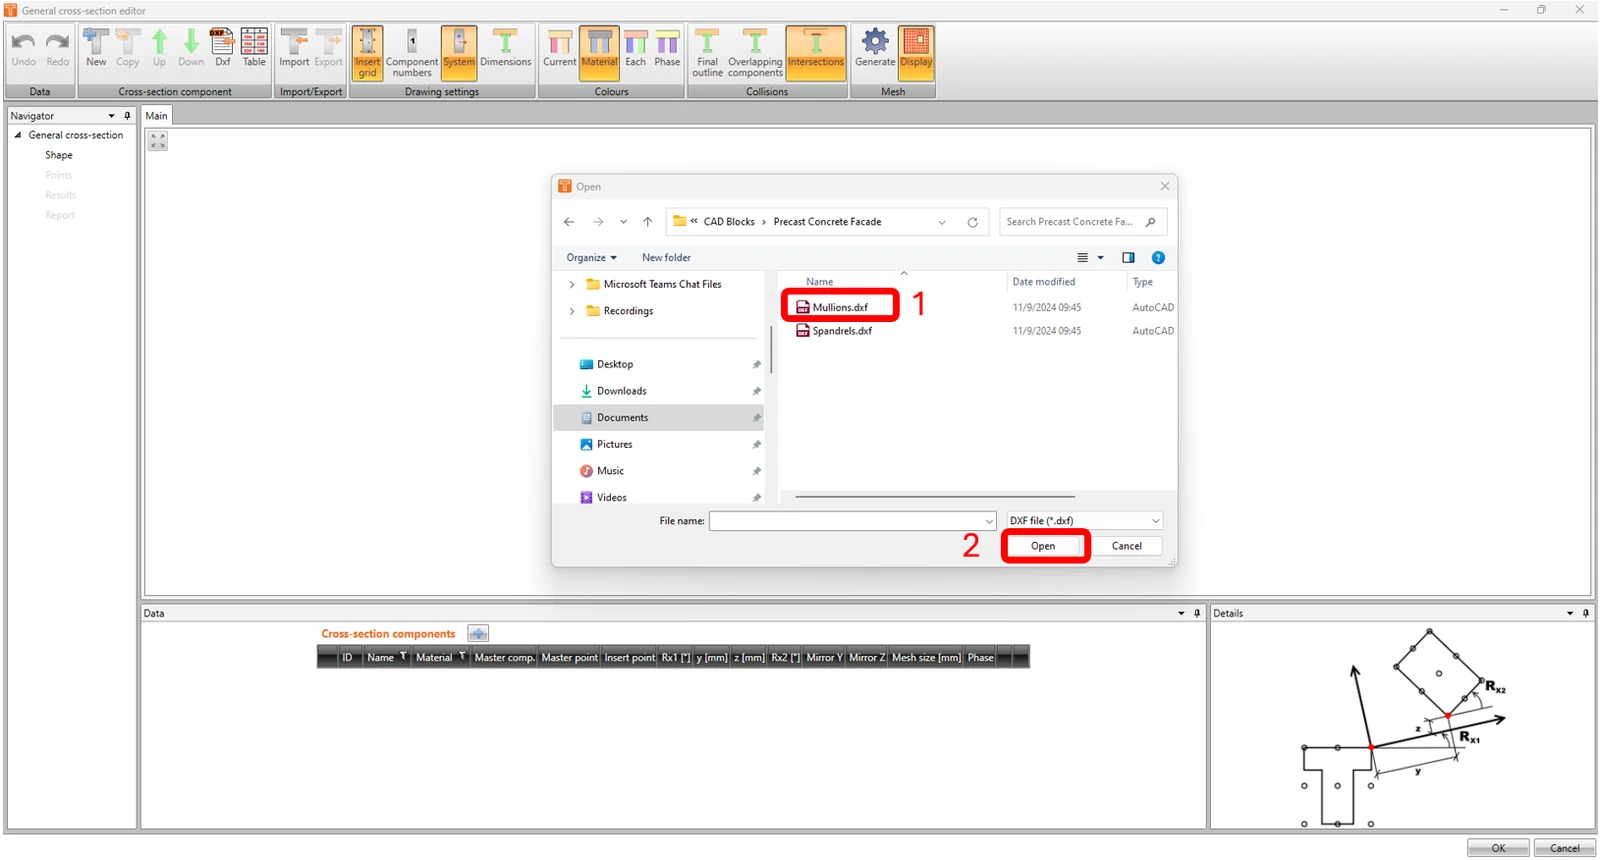The width and height of the screenshot is (1600, 860).
Task: Open the Organize menu dropdown
Action: 591,258
